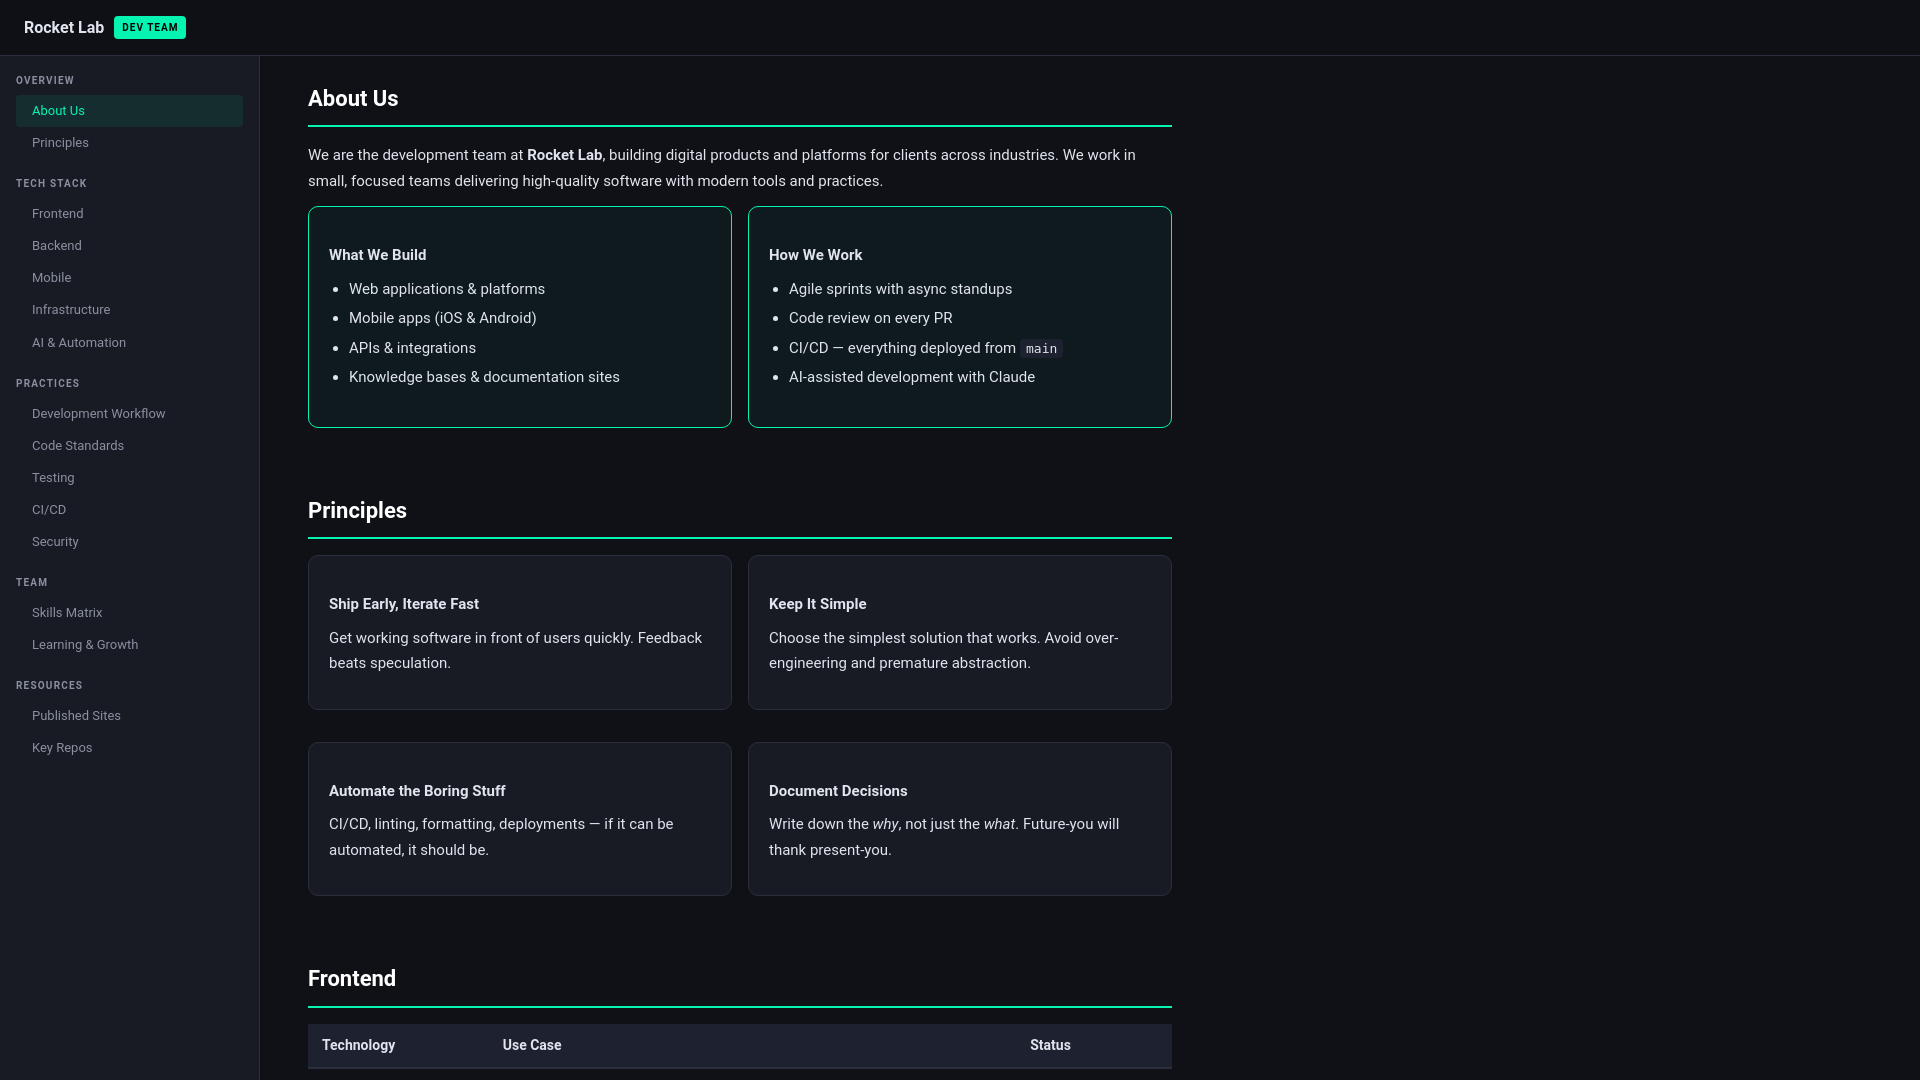1920x1080 pixels.
Task: Click the Principles section heading
Action: [x=357, y=511]
